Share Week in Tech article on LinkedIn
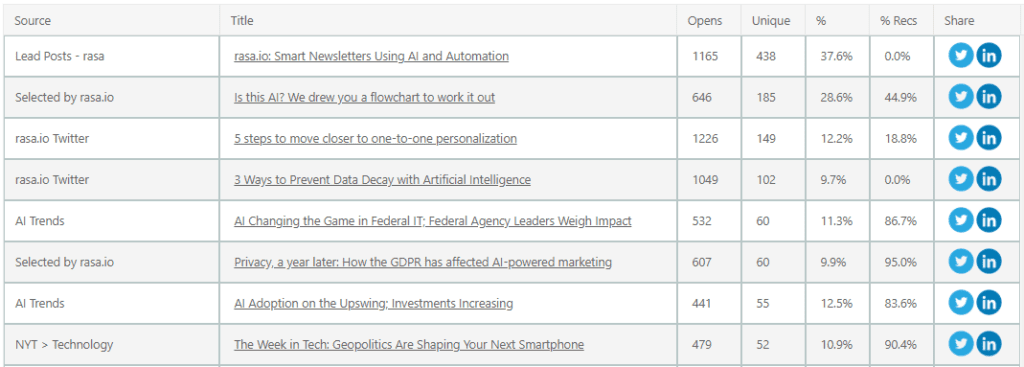 989,344
